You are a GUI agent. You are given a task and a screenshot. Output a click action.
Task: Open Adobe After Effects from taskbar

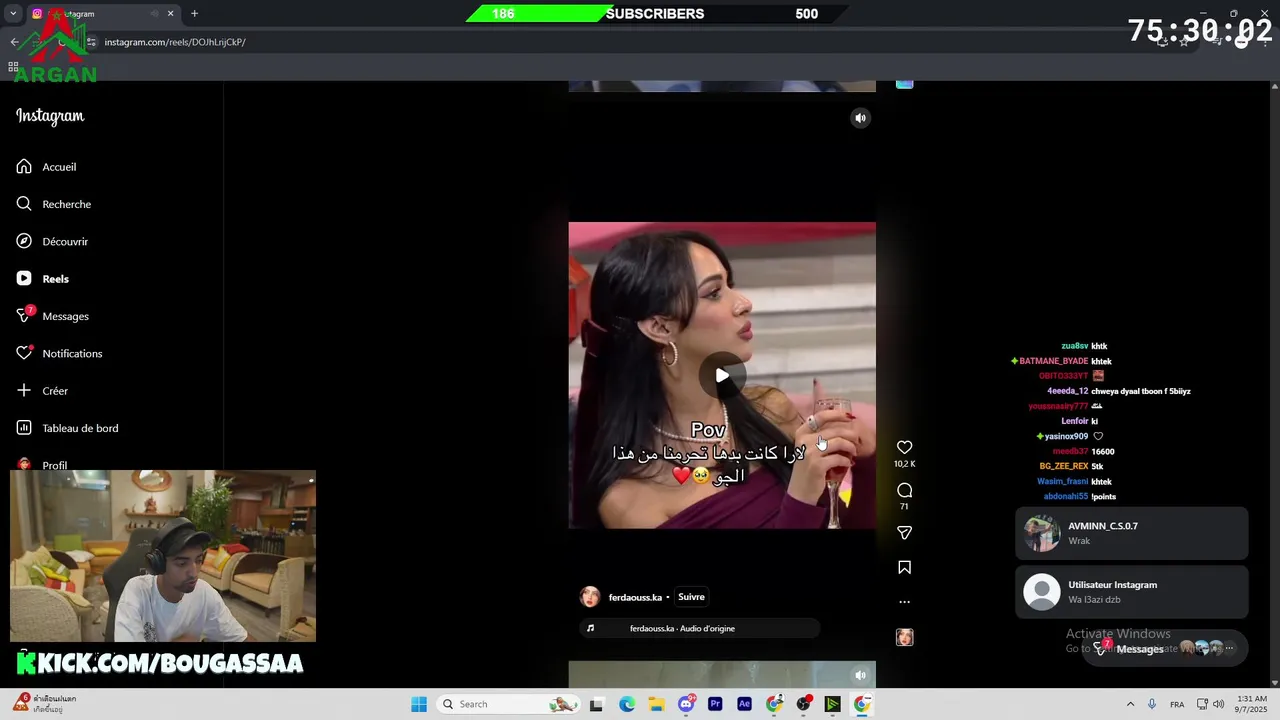point(744,704)
